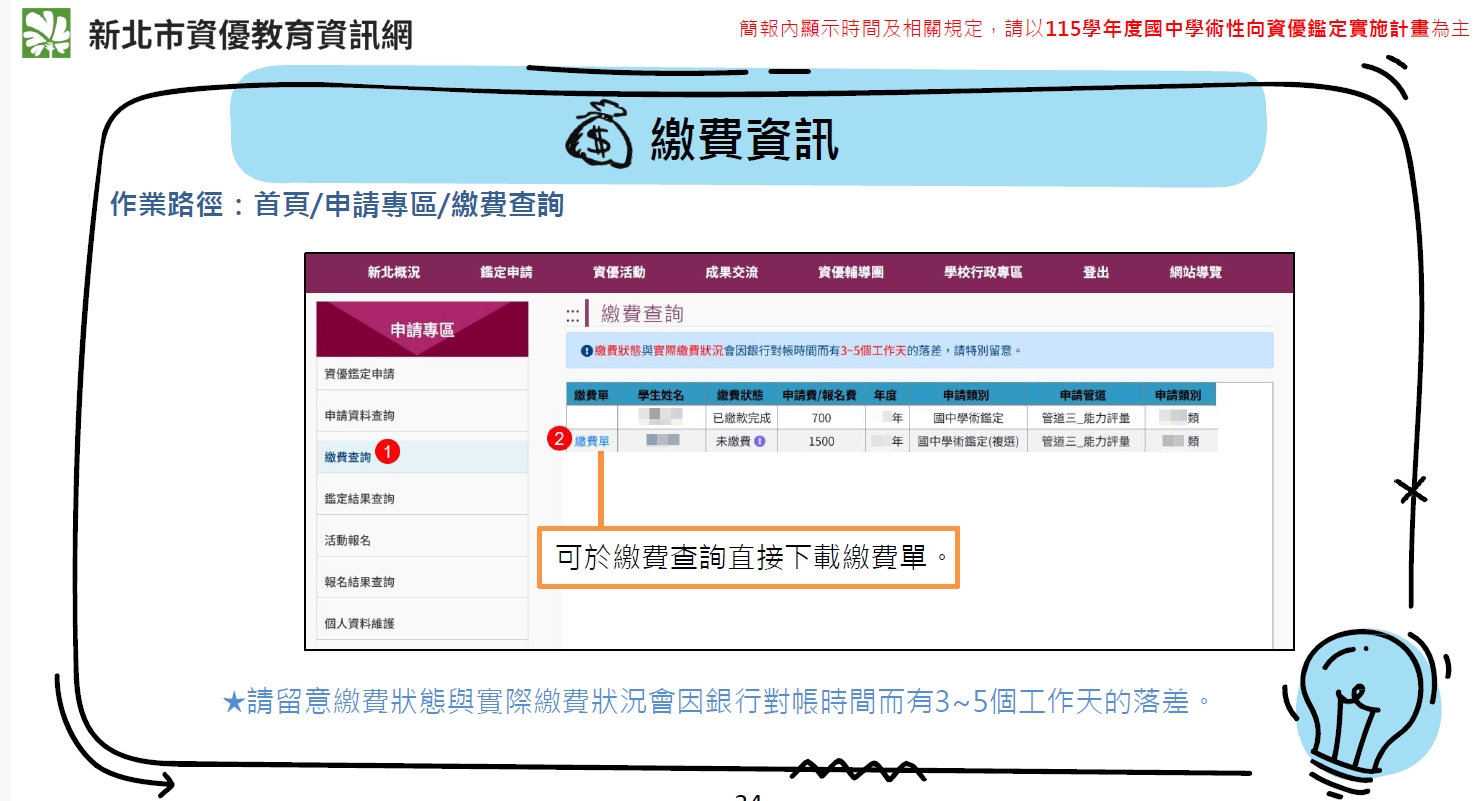Screen dimensions: 1482x801
Task: Click 登出 to log out
Action: (x=1096, y=272)
